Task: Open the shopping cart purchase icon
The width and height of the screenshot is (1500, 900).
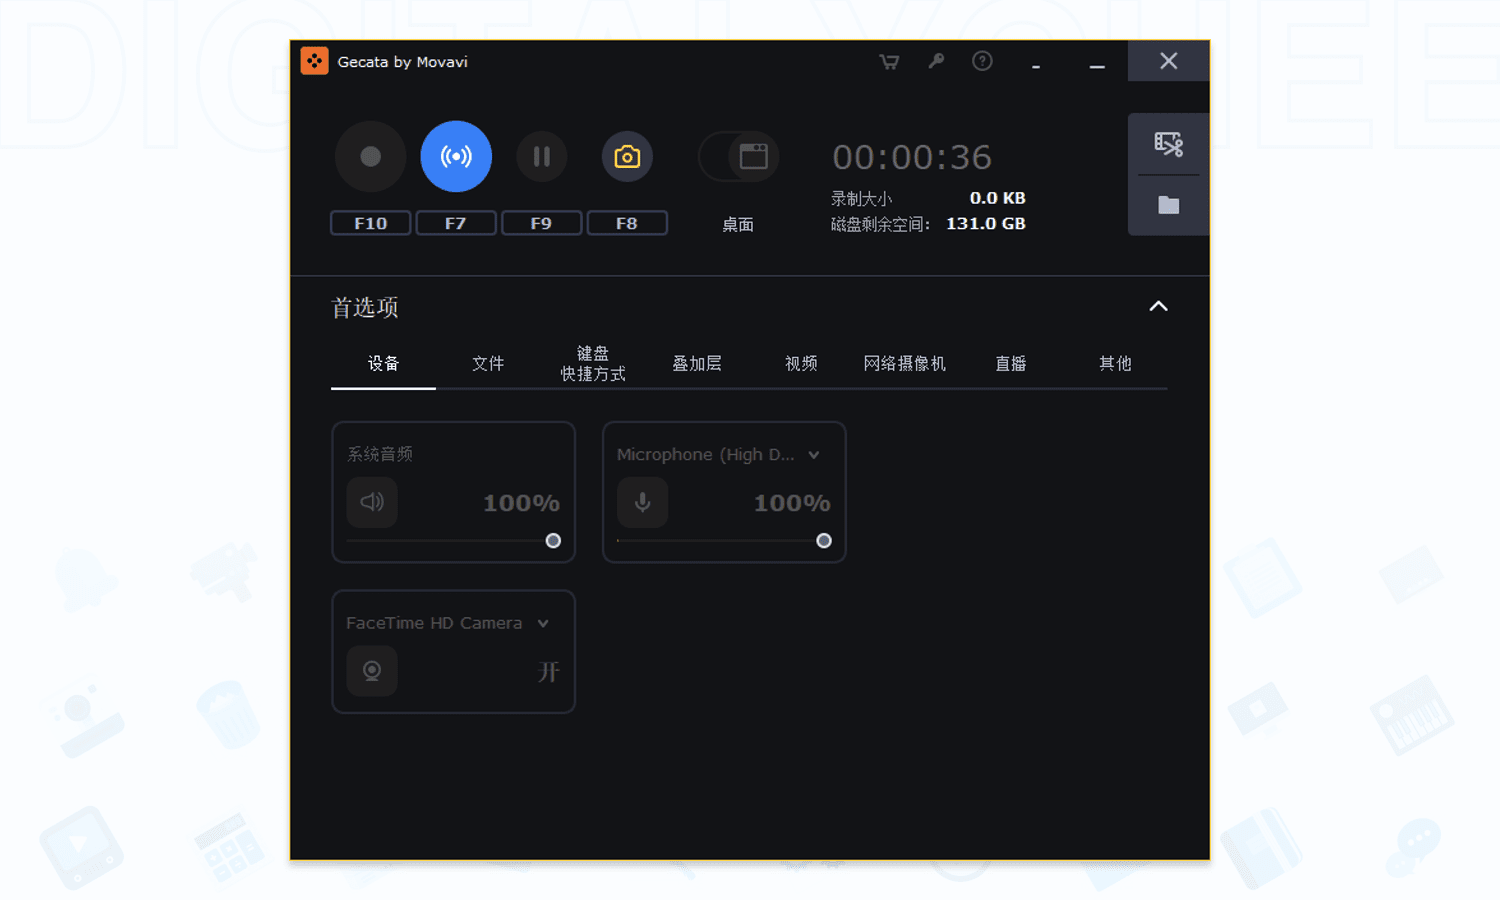Action: (888, 62)
